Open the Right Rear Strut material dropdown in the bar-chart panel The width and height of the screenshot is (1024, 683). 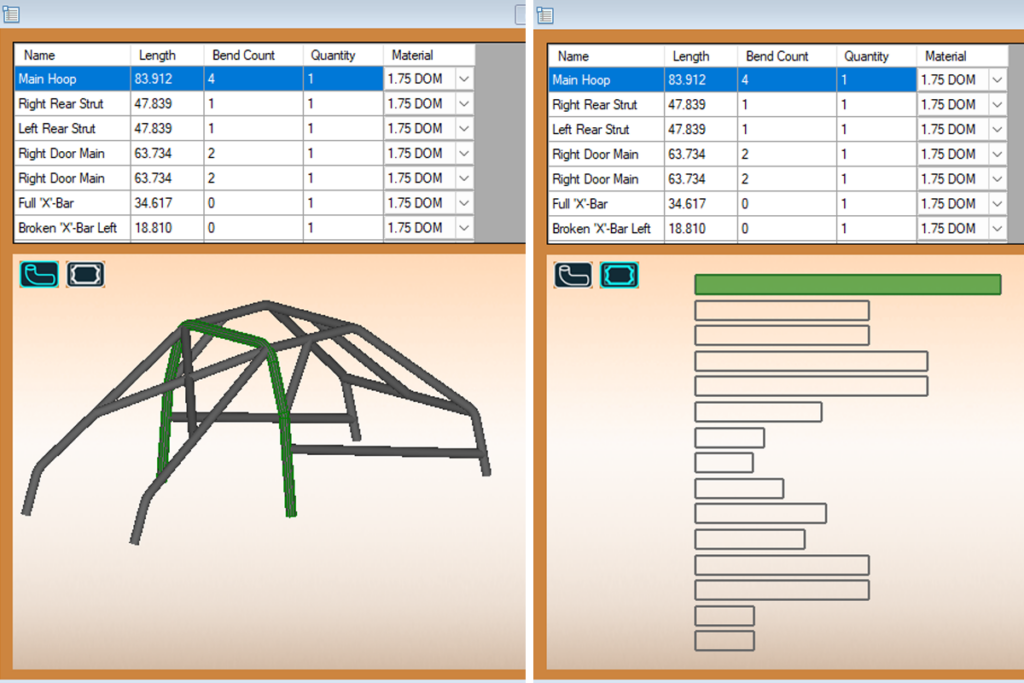[x=997, y=104]
